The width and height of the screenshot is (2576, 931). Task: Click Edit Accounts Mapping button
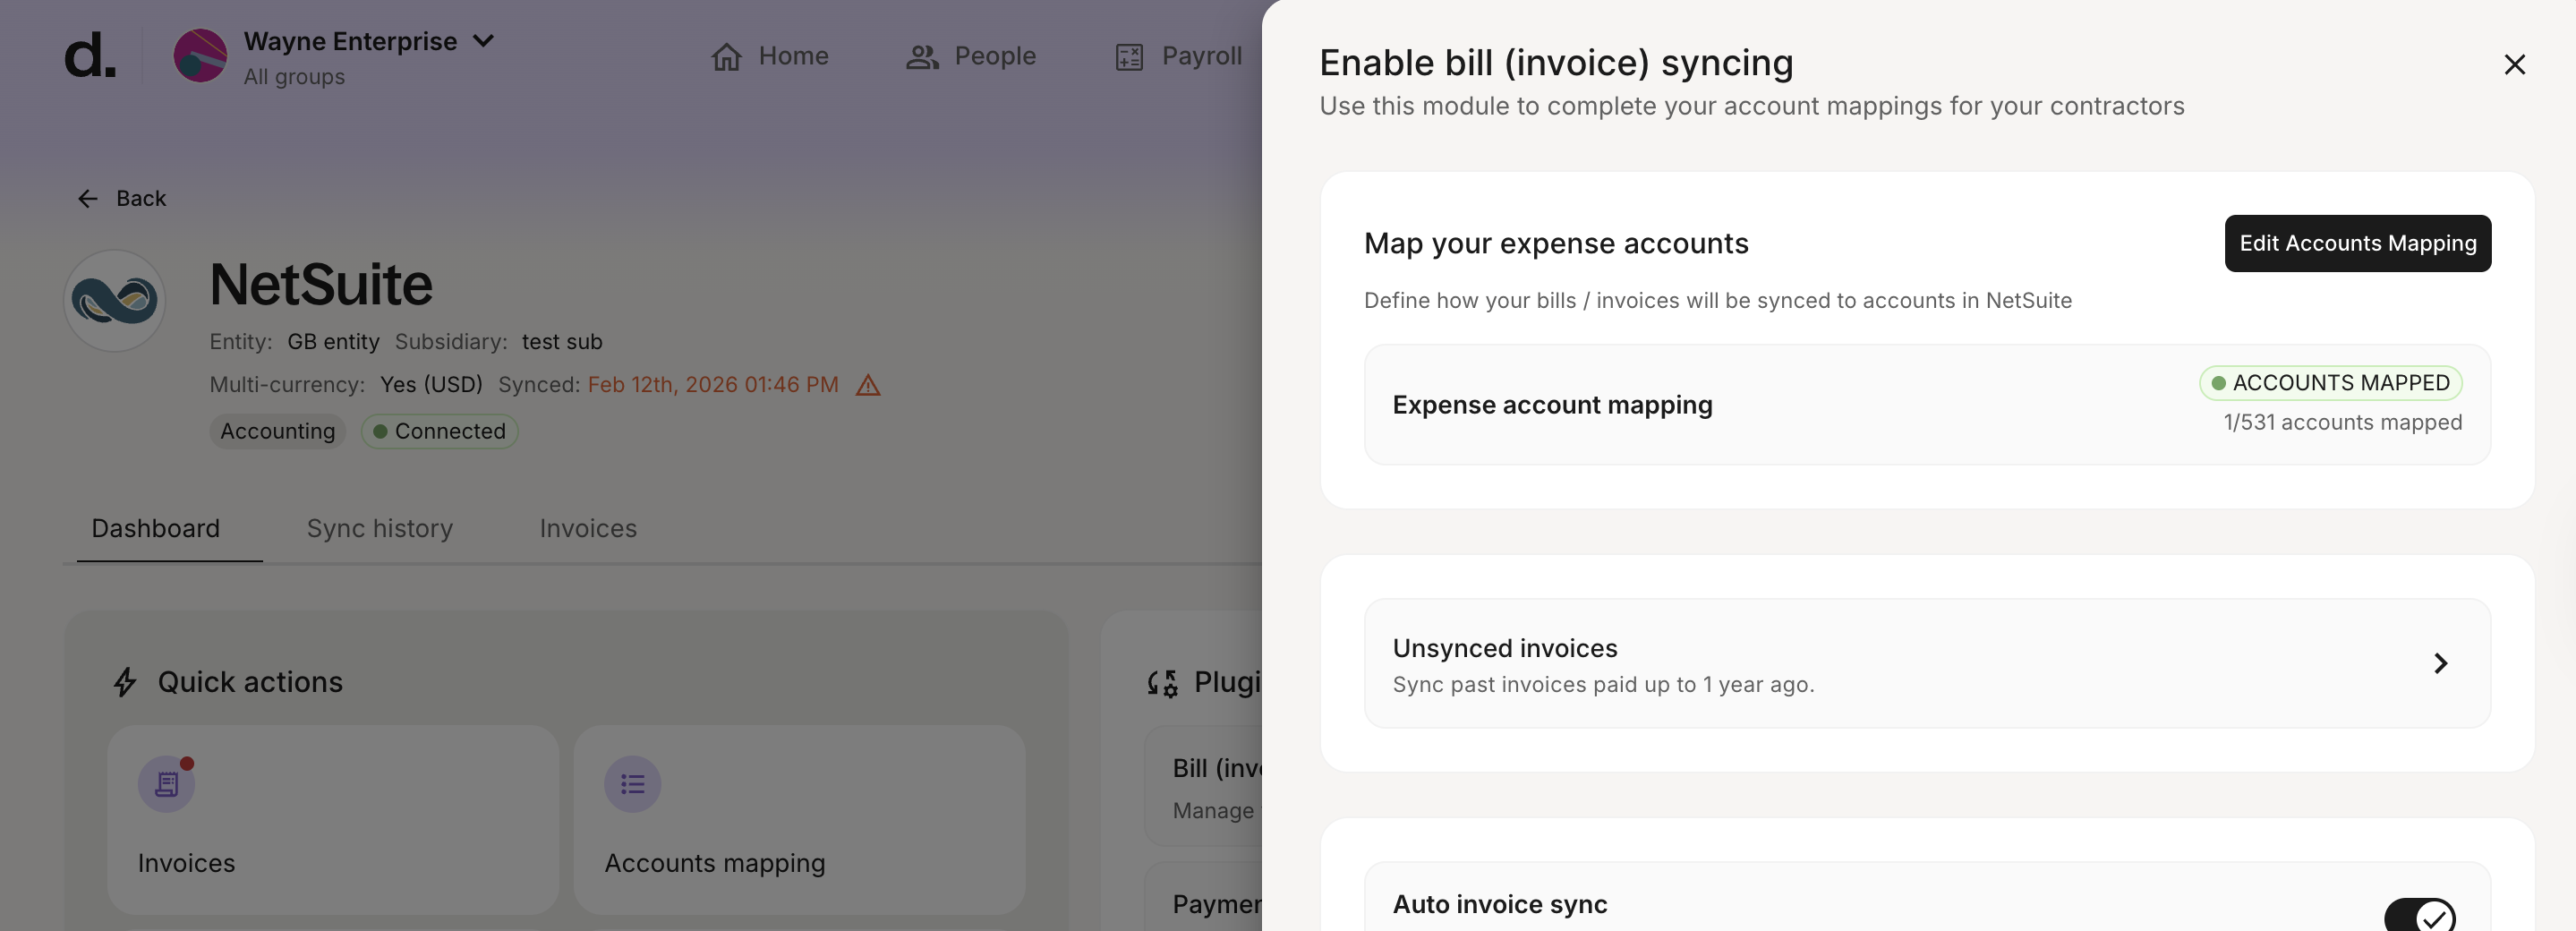[2357, 243]
